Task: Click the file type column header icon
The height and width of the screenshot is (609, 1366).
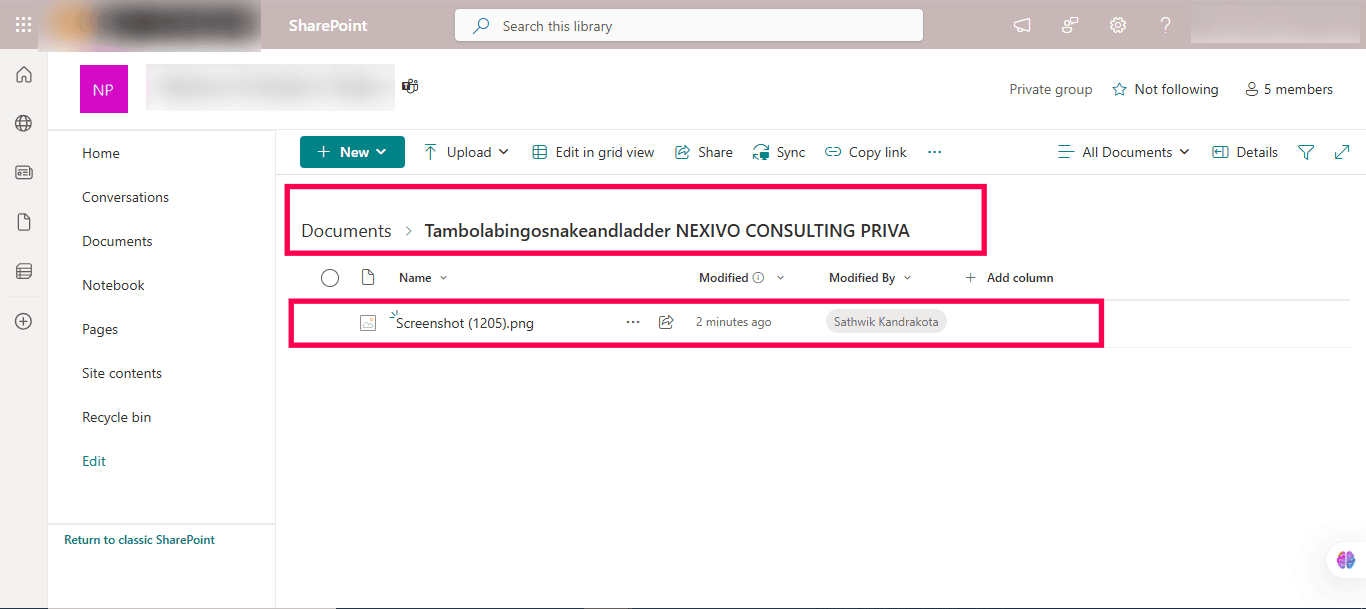Action: point(367,277)
